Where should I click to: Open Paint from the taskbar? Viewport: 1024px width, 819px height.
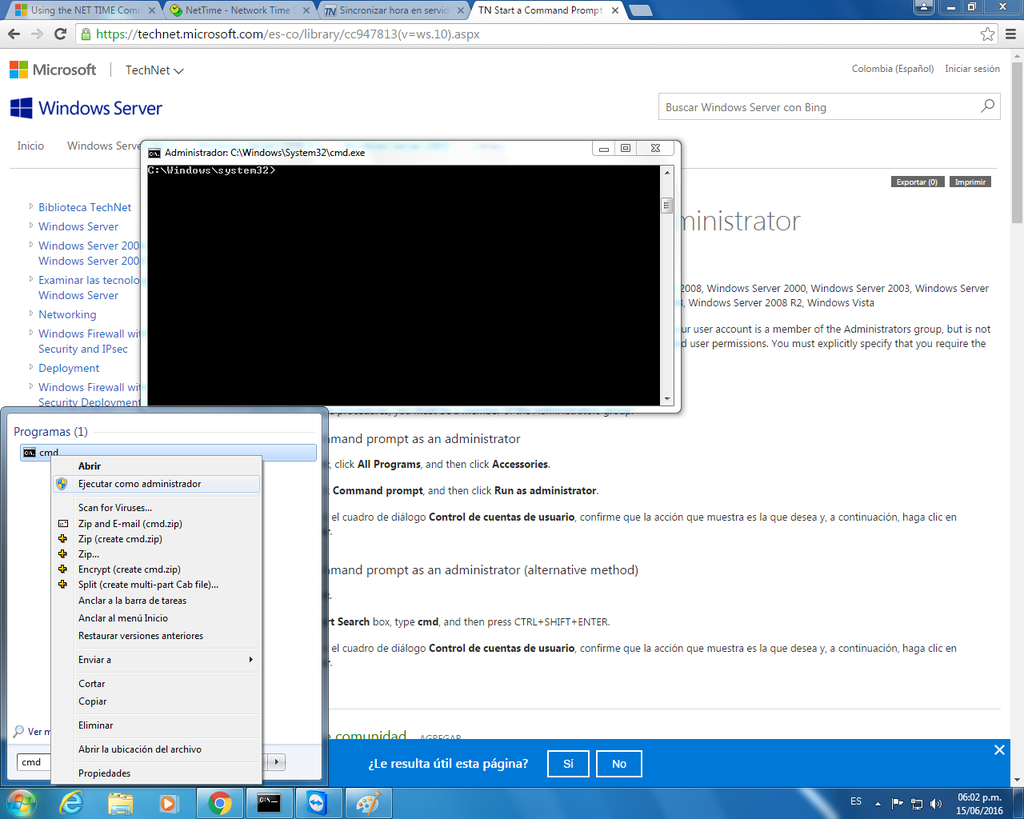[368, 803]
